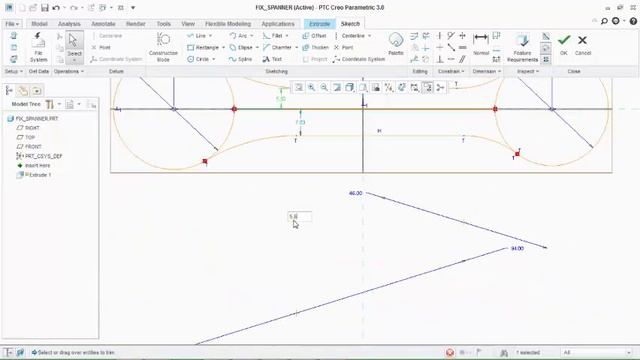640x360 pixels.
Task: Select PRT_CSYS_DEF in model tree
Action: coord(39,156)
